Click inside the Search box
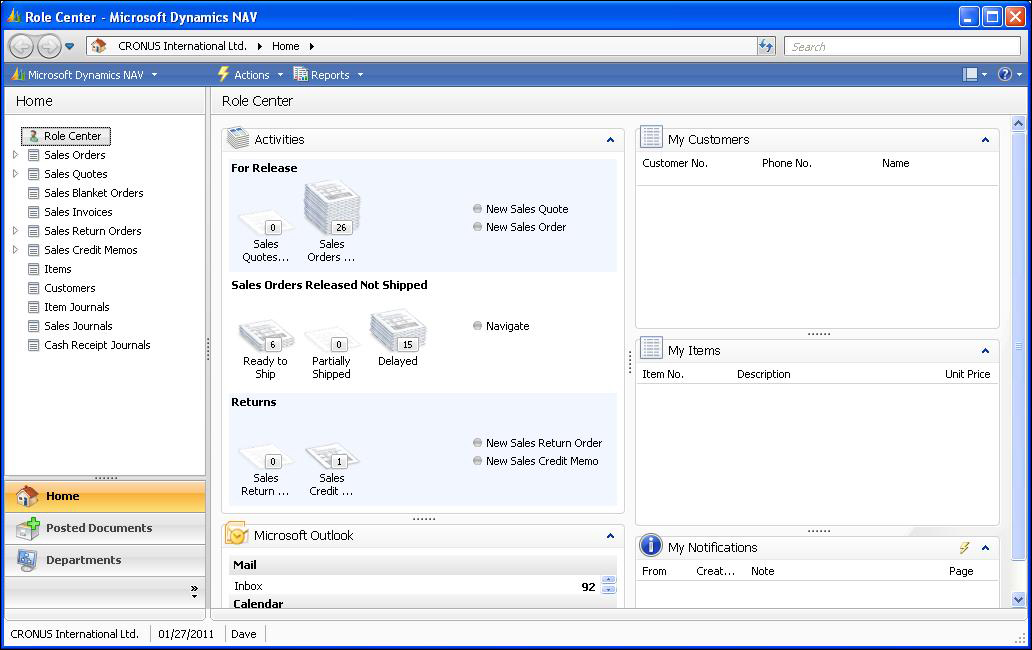 [x=902, y=47]
